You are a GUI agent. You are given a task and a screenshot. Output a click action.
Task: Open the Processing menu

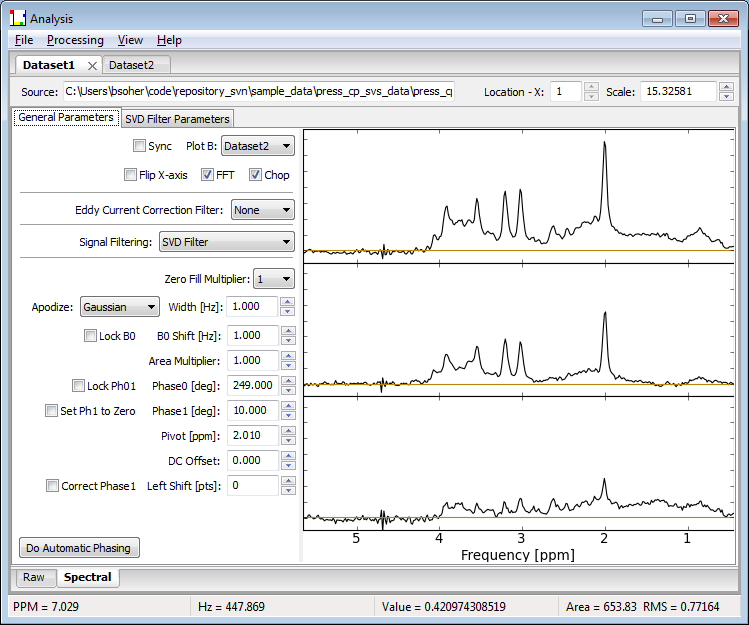pos(75,40)
